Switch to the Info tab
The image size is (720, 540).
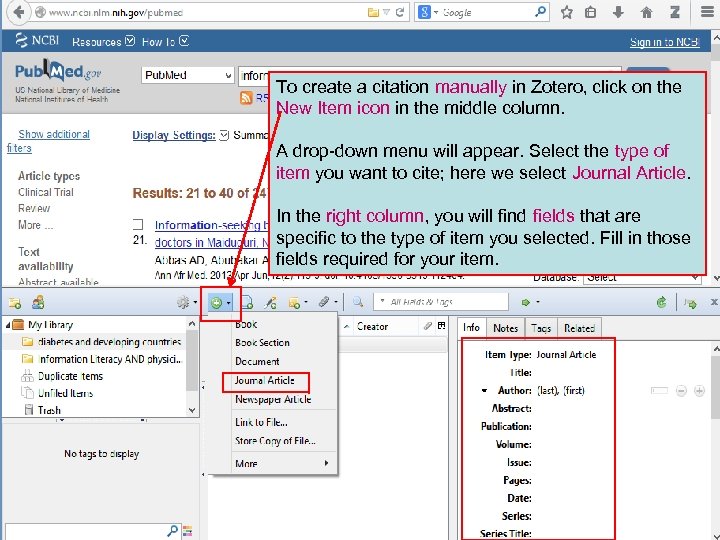click(471, 327)
